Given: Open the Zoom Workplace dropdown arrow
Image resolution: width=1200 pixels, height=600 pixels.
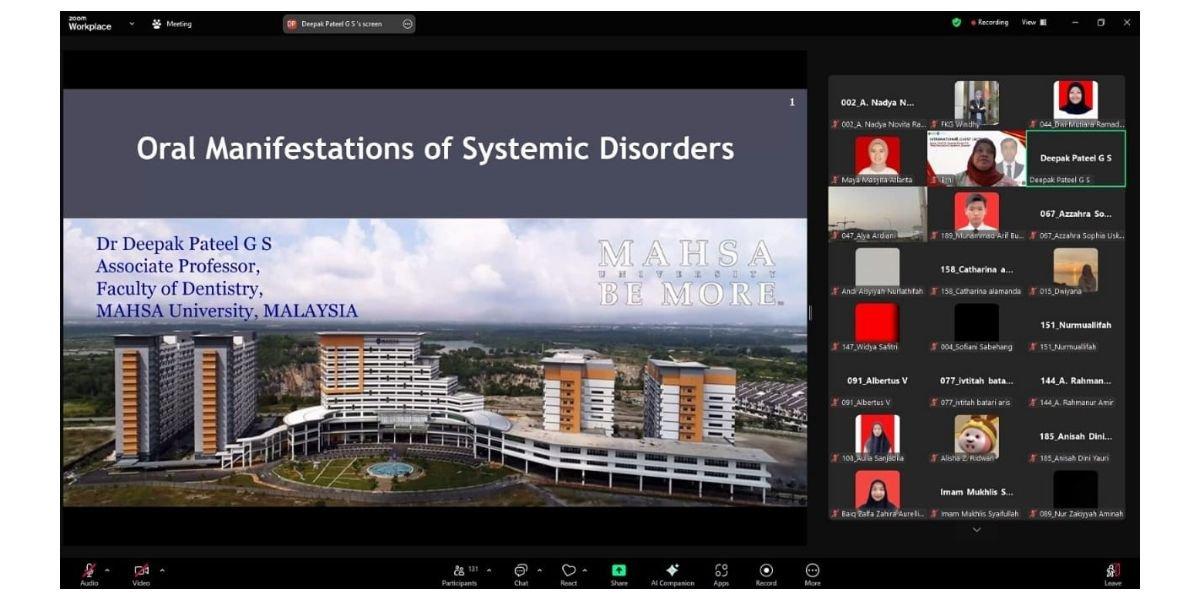Looking at the screenshot, I should pyautogui.click(x=131, y=23).
